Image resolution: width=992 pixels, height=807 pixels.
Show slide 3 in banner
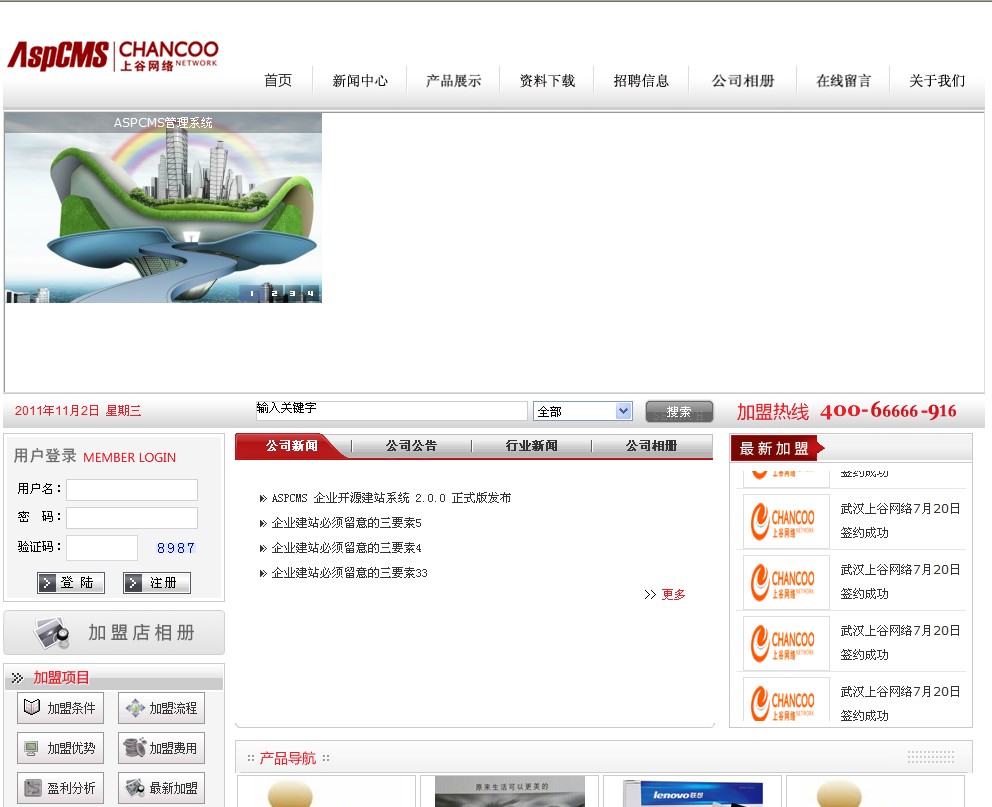(x=292, y=293)
